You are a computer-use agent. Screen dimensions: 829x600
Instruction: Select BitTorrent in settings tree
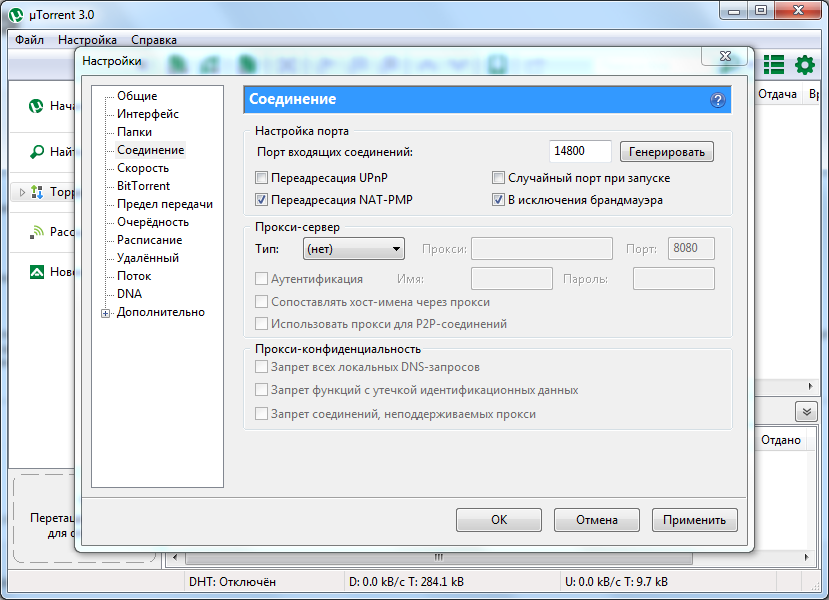click(x=143, y=186)
